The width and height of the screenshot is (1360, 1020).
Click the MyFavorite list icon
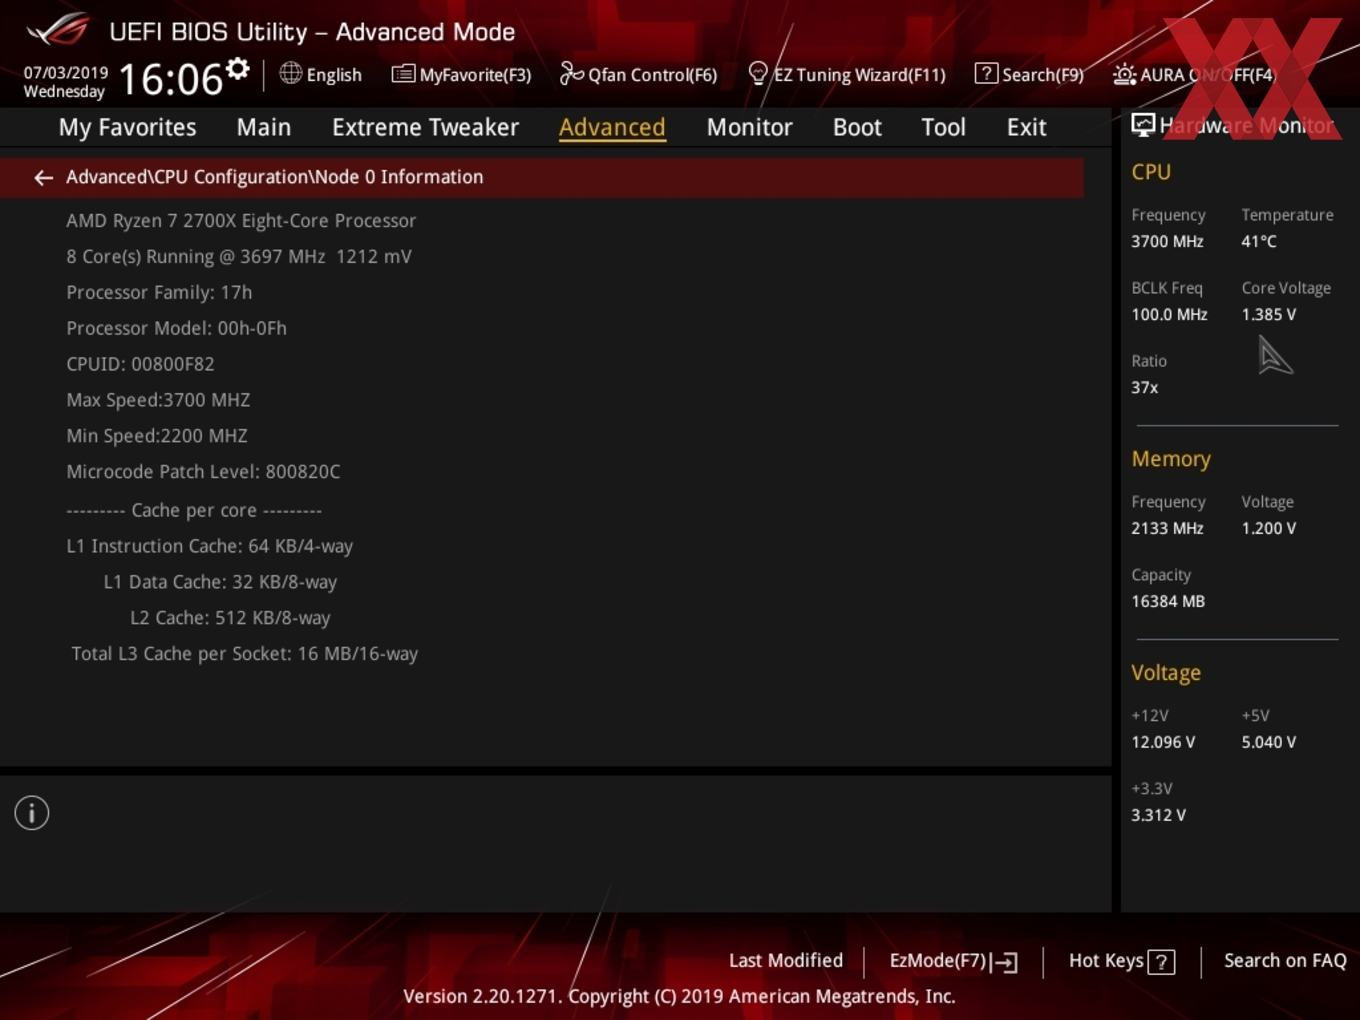click(x=403, y=74)
